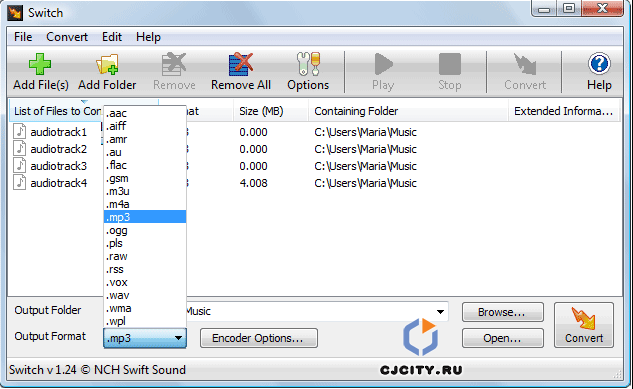Minimize the Switch window
633x389 pixels.
click(545, 8)
